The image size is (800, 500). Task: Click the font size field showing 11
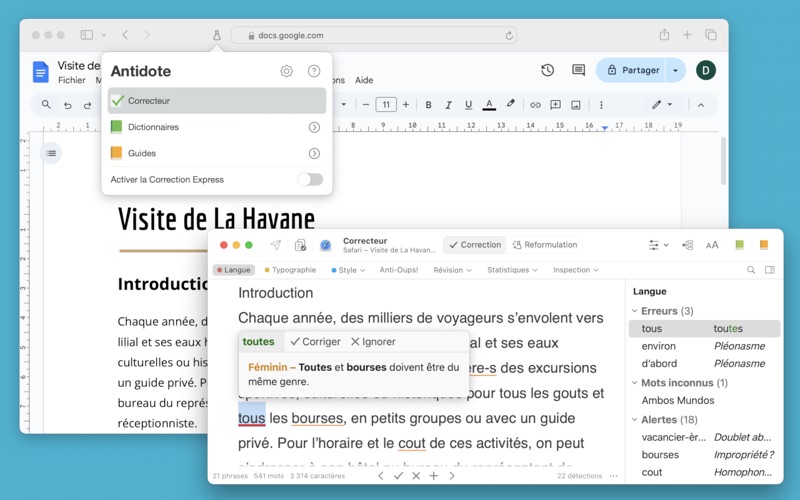pyautogui.click(x=386, y=105)
